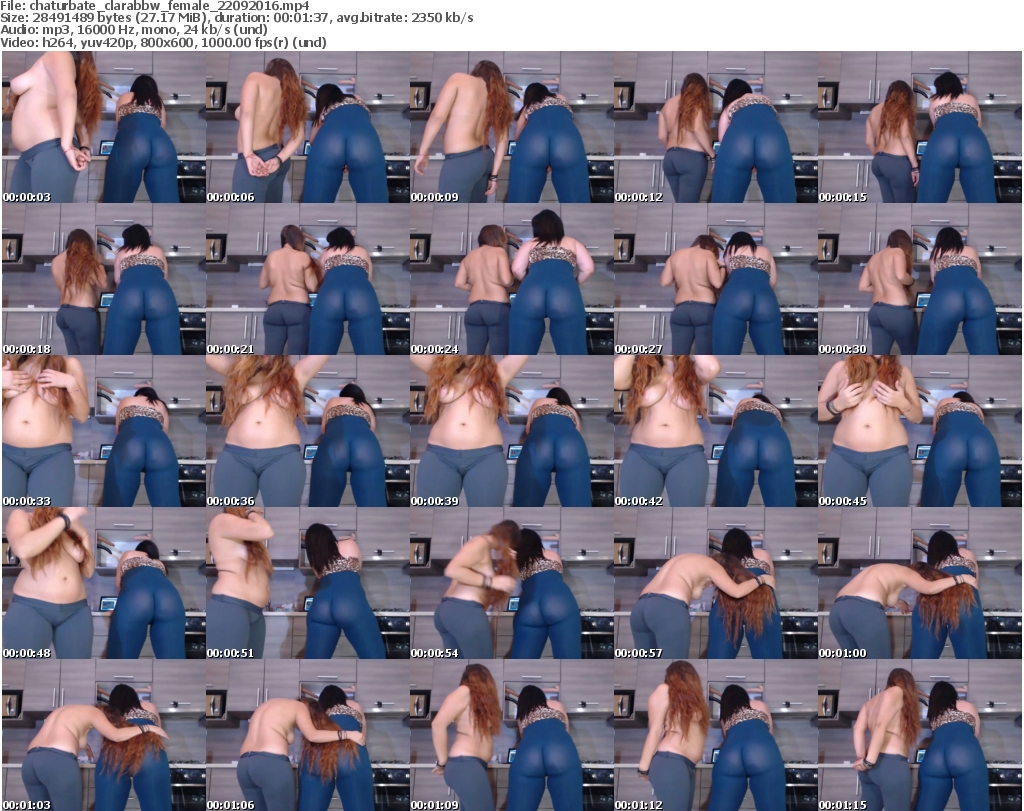Choose the frame stamped 00:01:15
This screenshot has height=811, width=1024.
coord(920,735)
